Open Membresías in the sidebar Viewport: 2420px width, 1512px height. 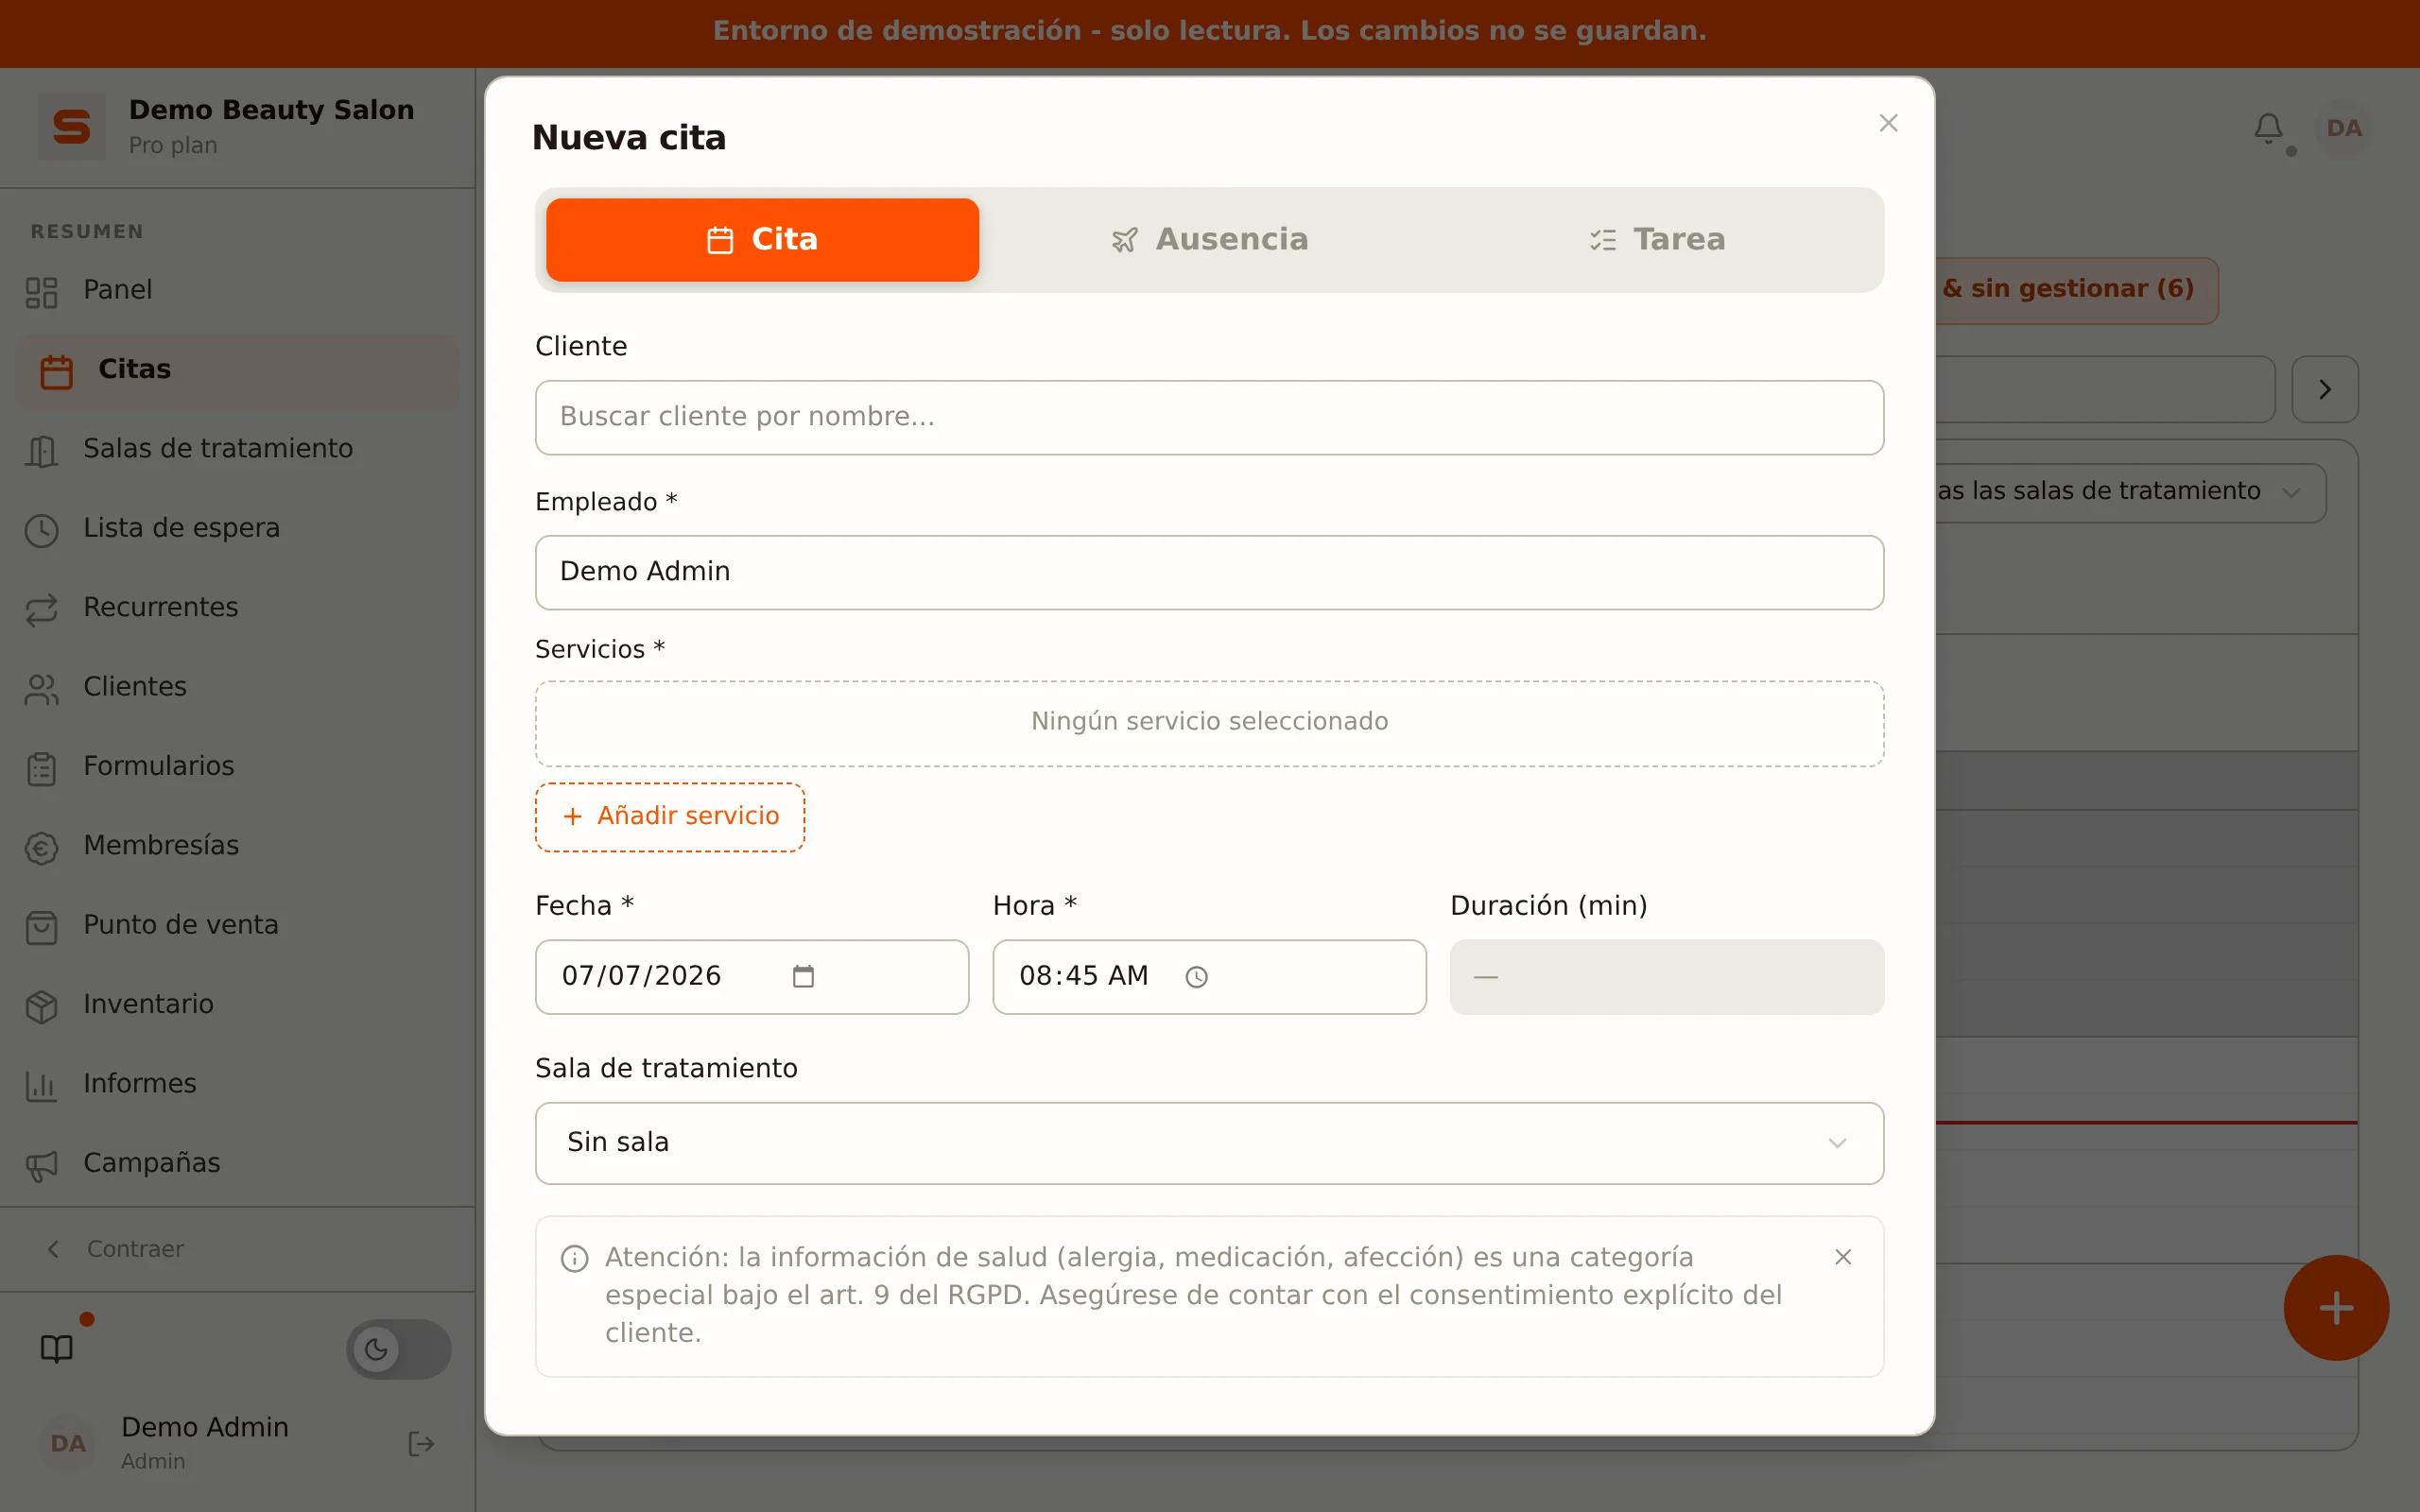point(237,846)
